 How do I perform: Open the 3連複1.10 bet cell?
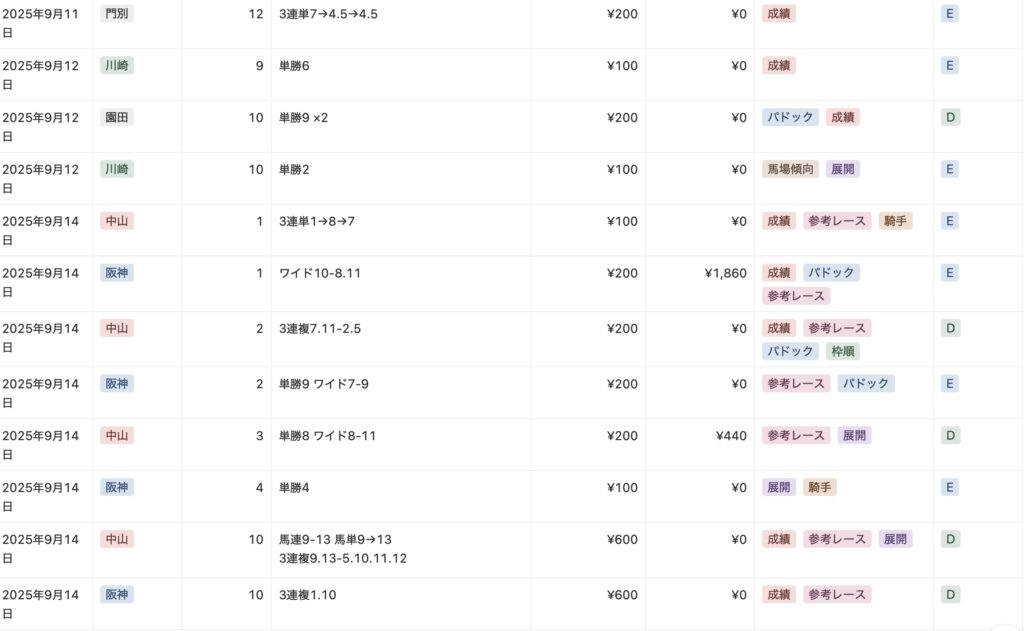point(308,594)
